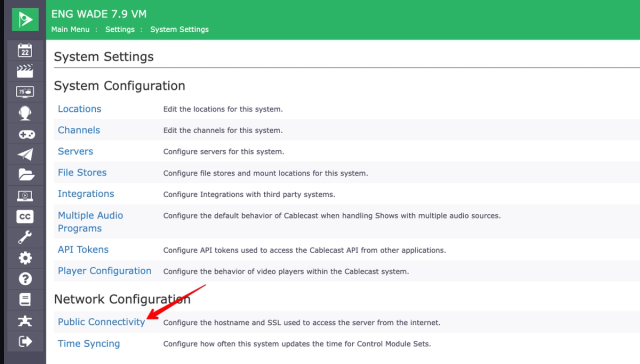Go to Main Menu breadcrumb

[70, 29]
